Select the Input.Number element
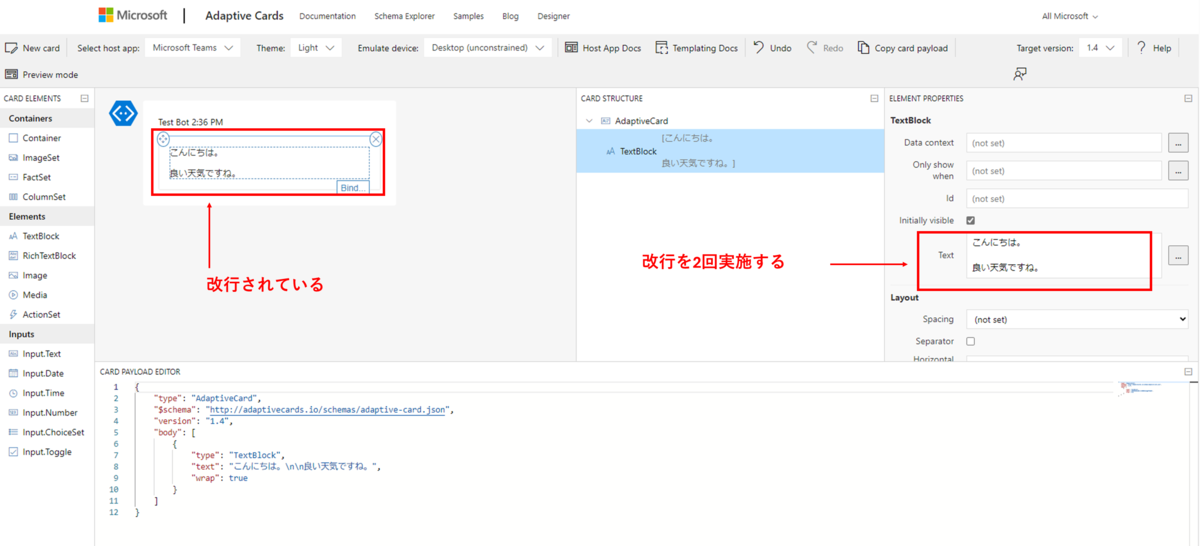Viewport: 1200px width, 546px height. click(x=47, y=413)
